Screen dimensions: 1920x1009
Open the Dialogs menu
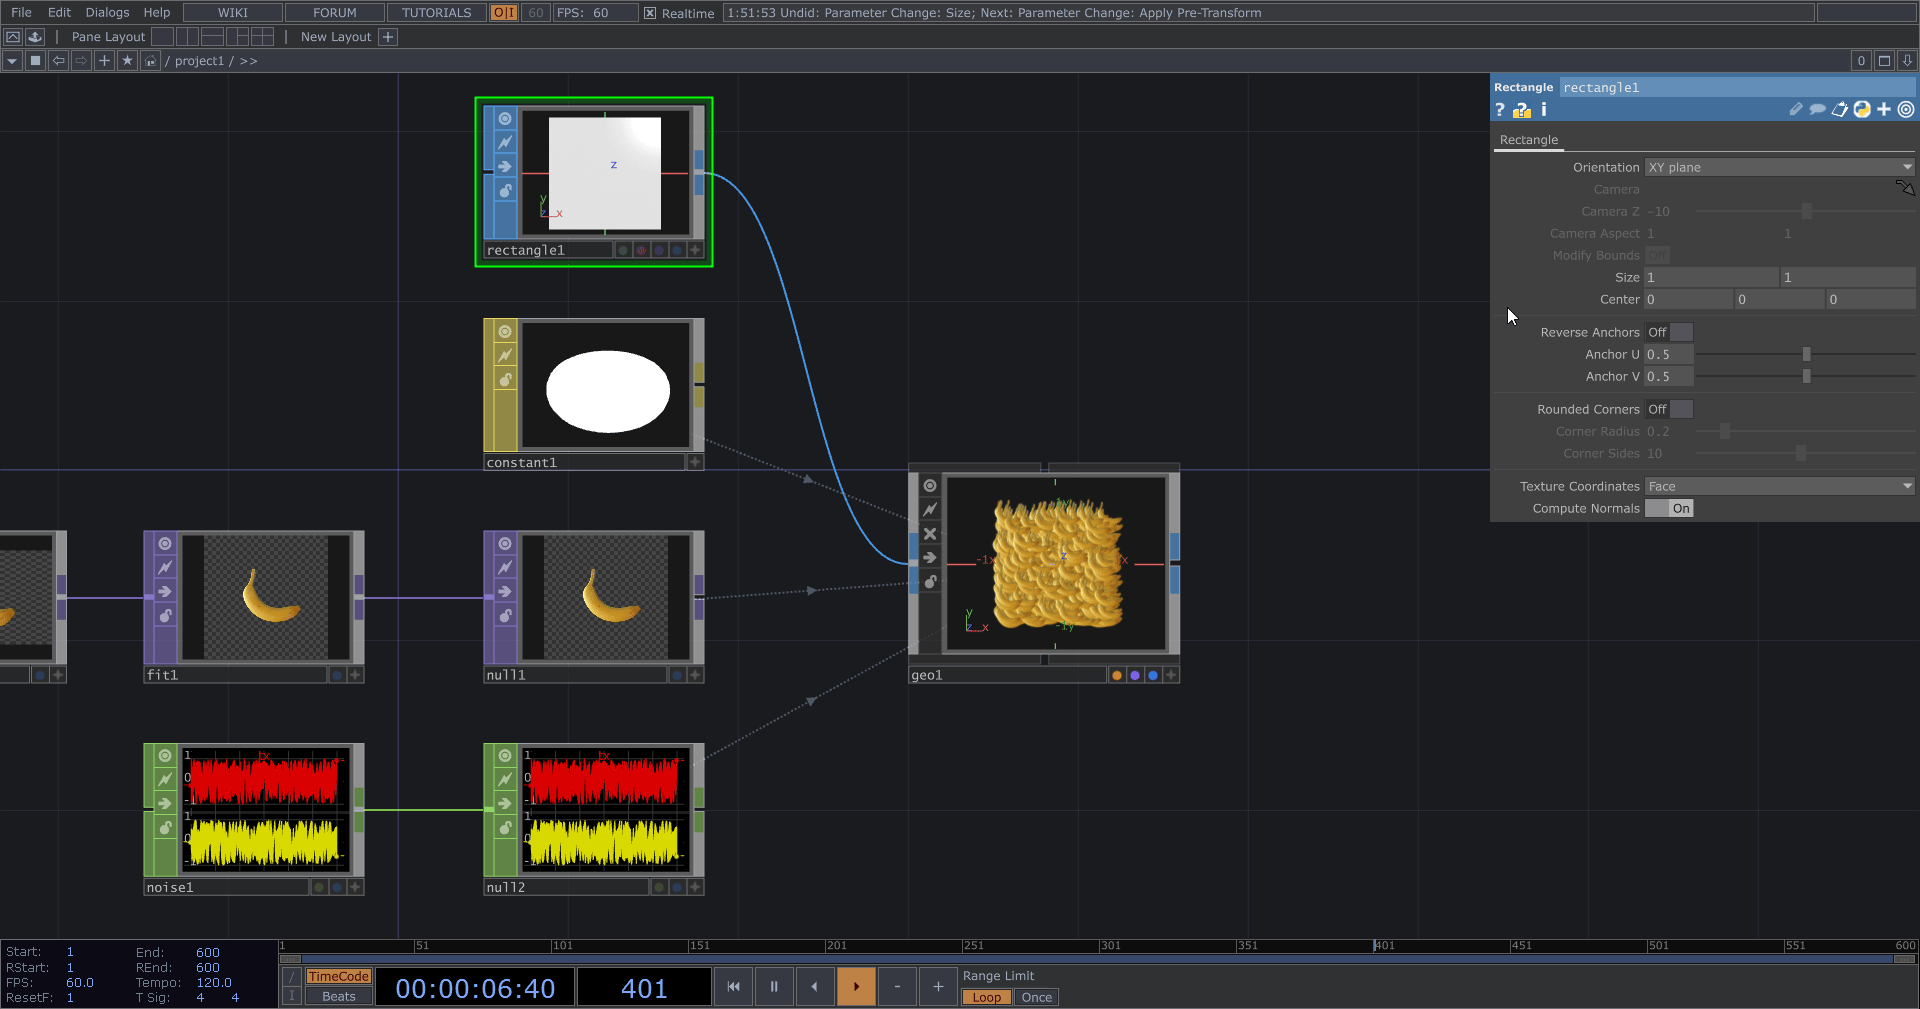coord(107,13)
